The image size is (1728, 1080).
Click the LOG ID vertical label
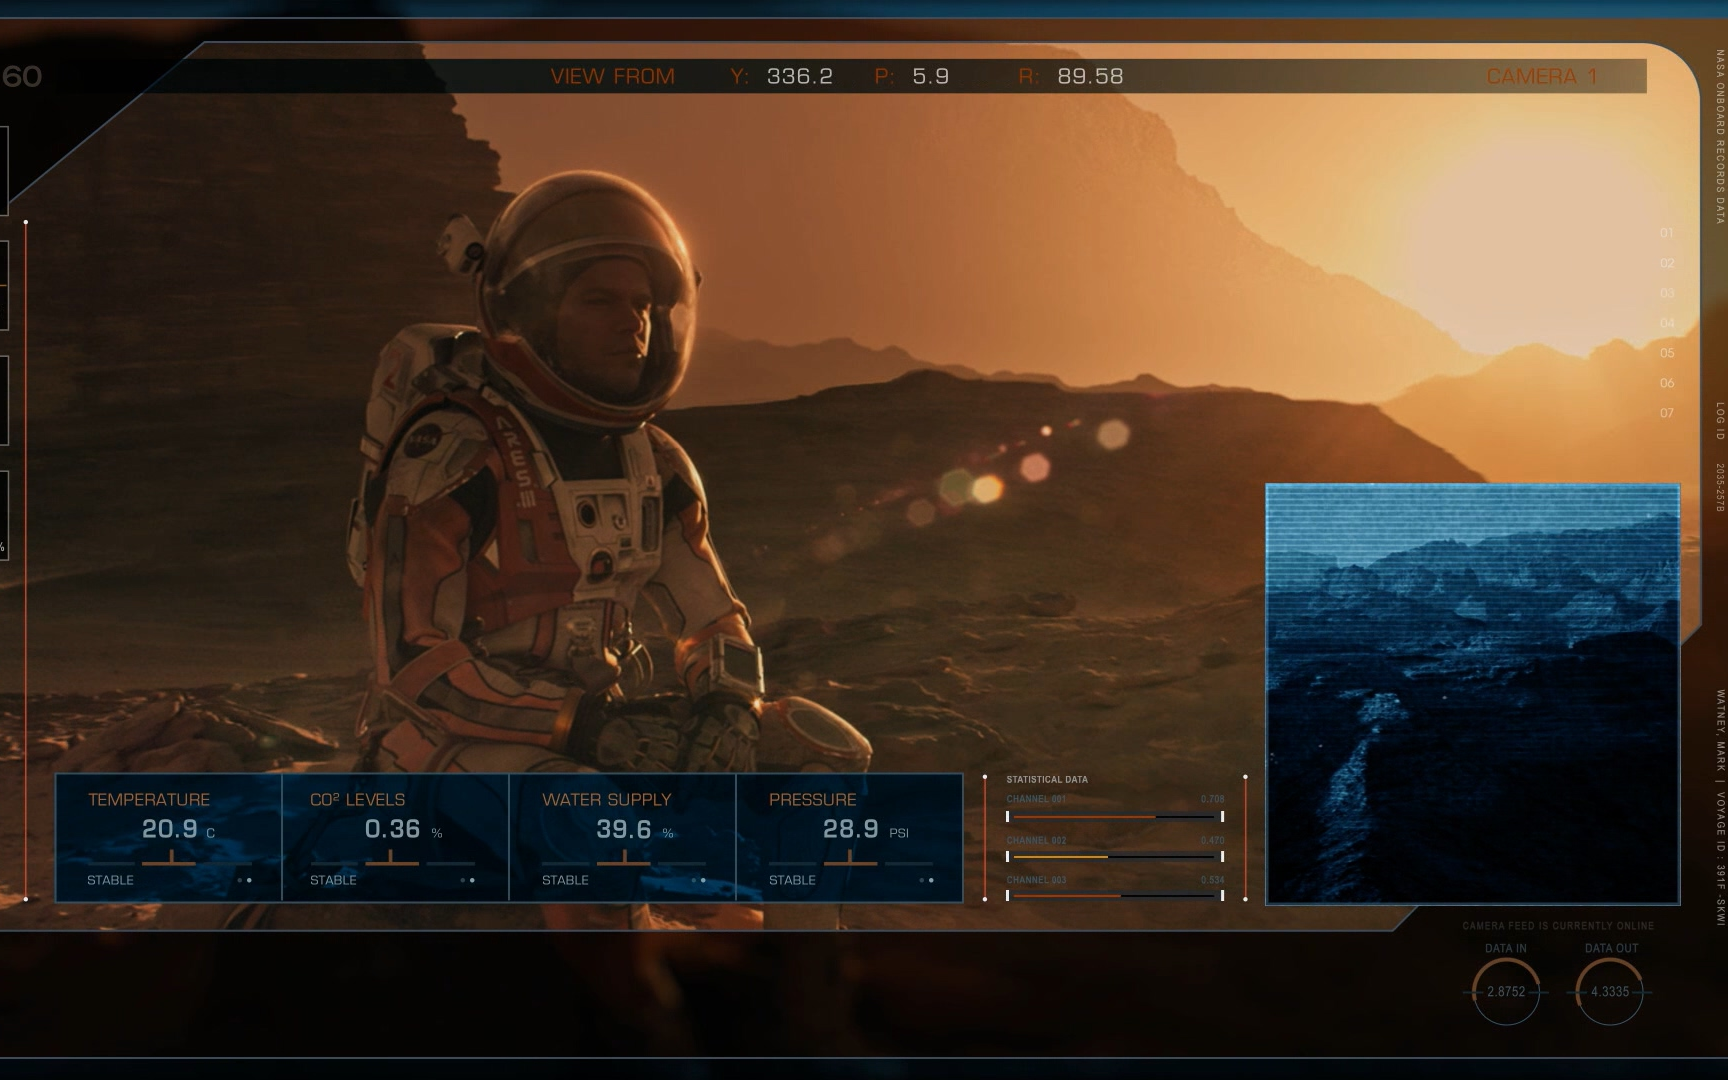[1720, 422]
